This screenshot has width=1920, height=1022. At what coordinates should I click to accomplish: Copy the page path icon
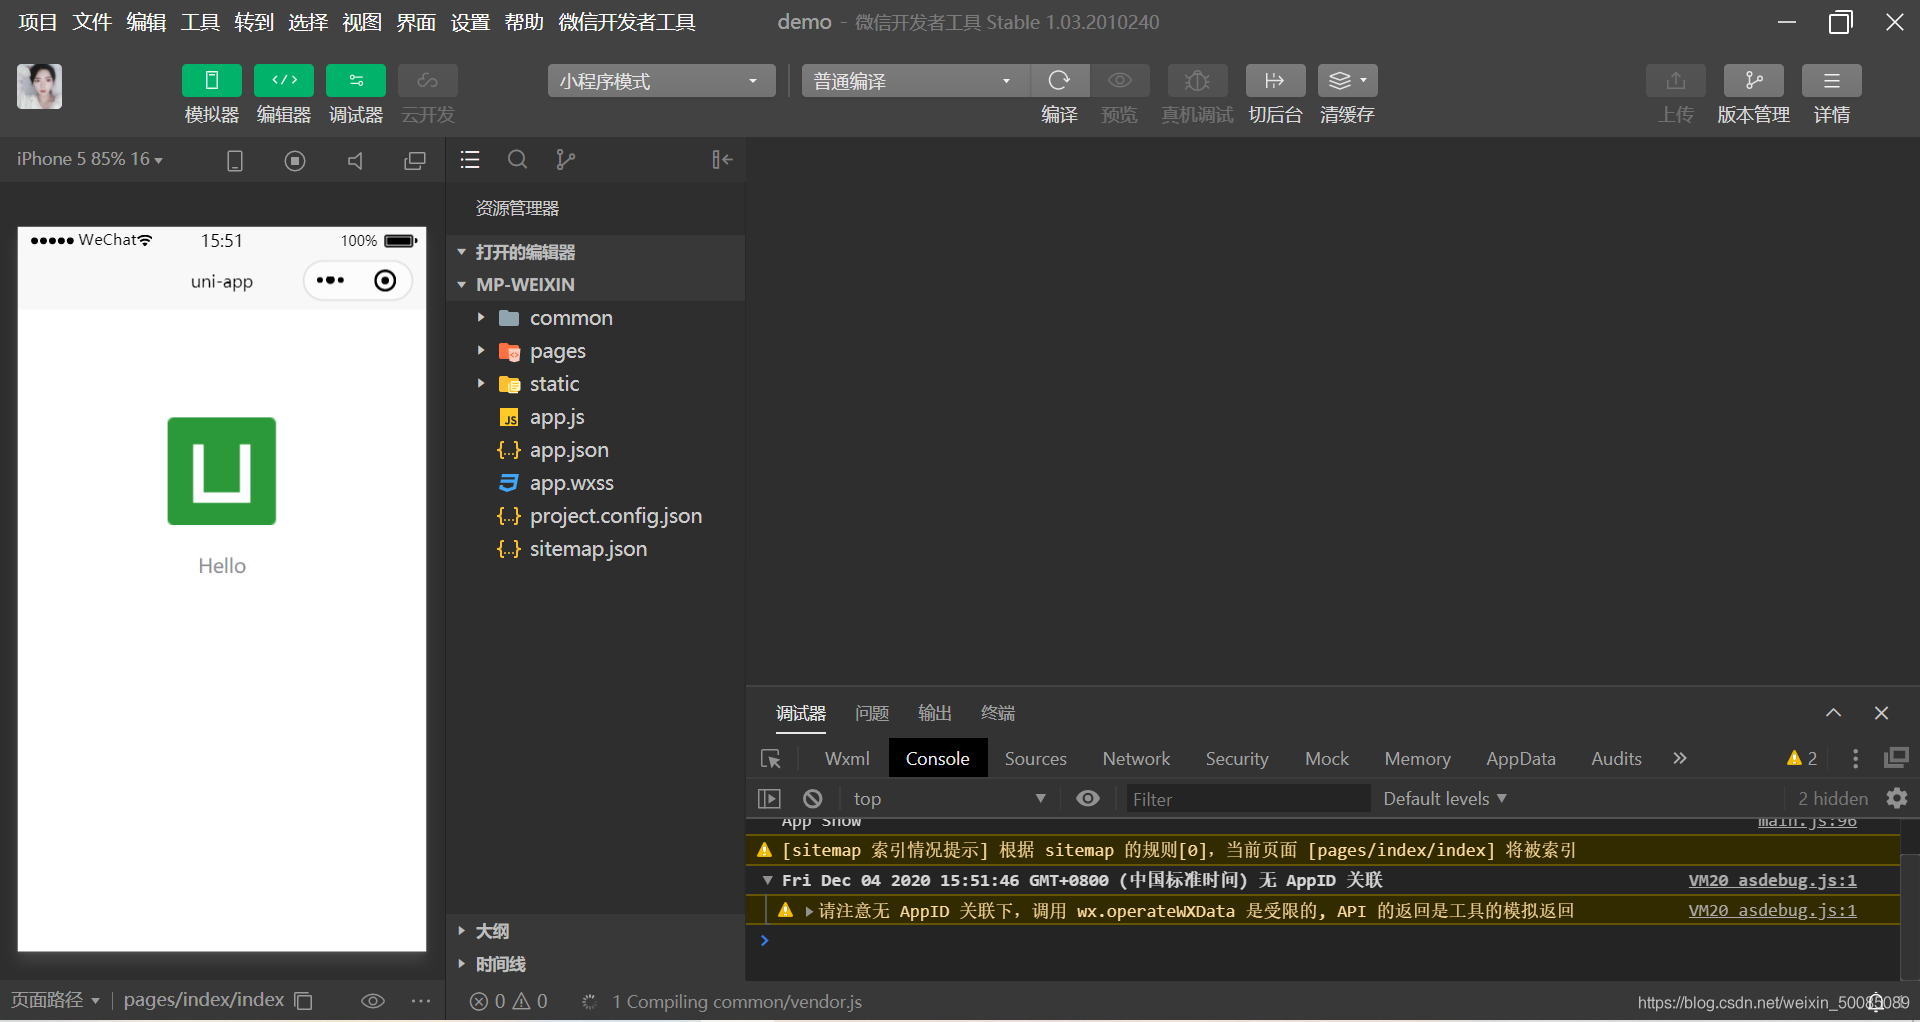point(304,1001)
